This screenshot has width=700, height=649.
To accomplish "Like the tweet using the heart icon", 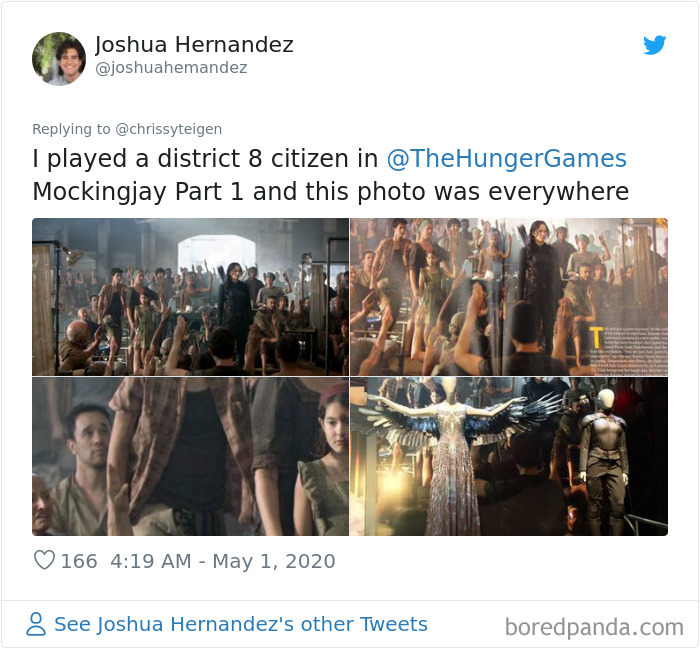I will point(44,560).
